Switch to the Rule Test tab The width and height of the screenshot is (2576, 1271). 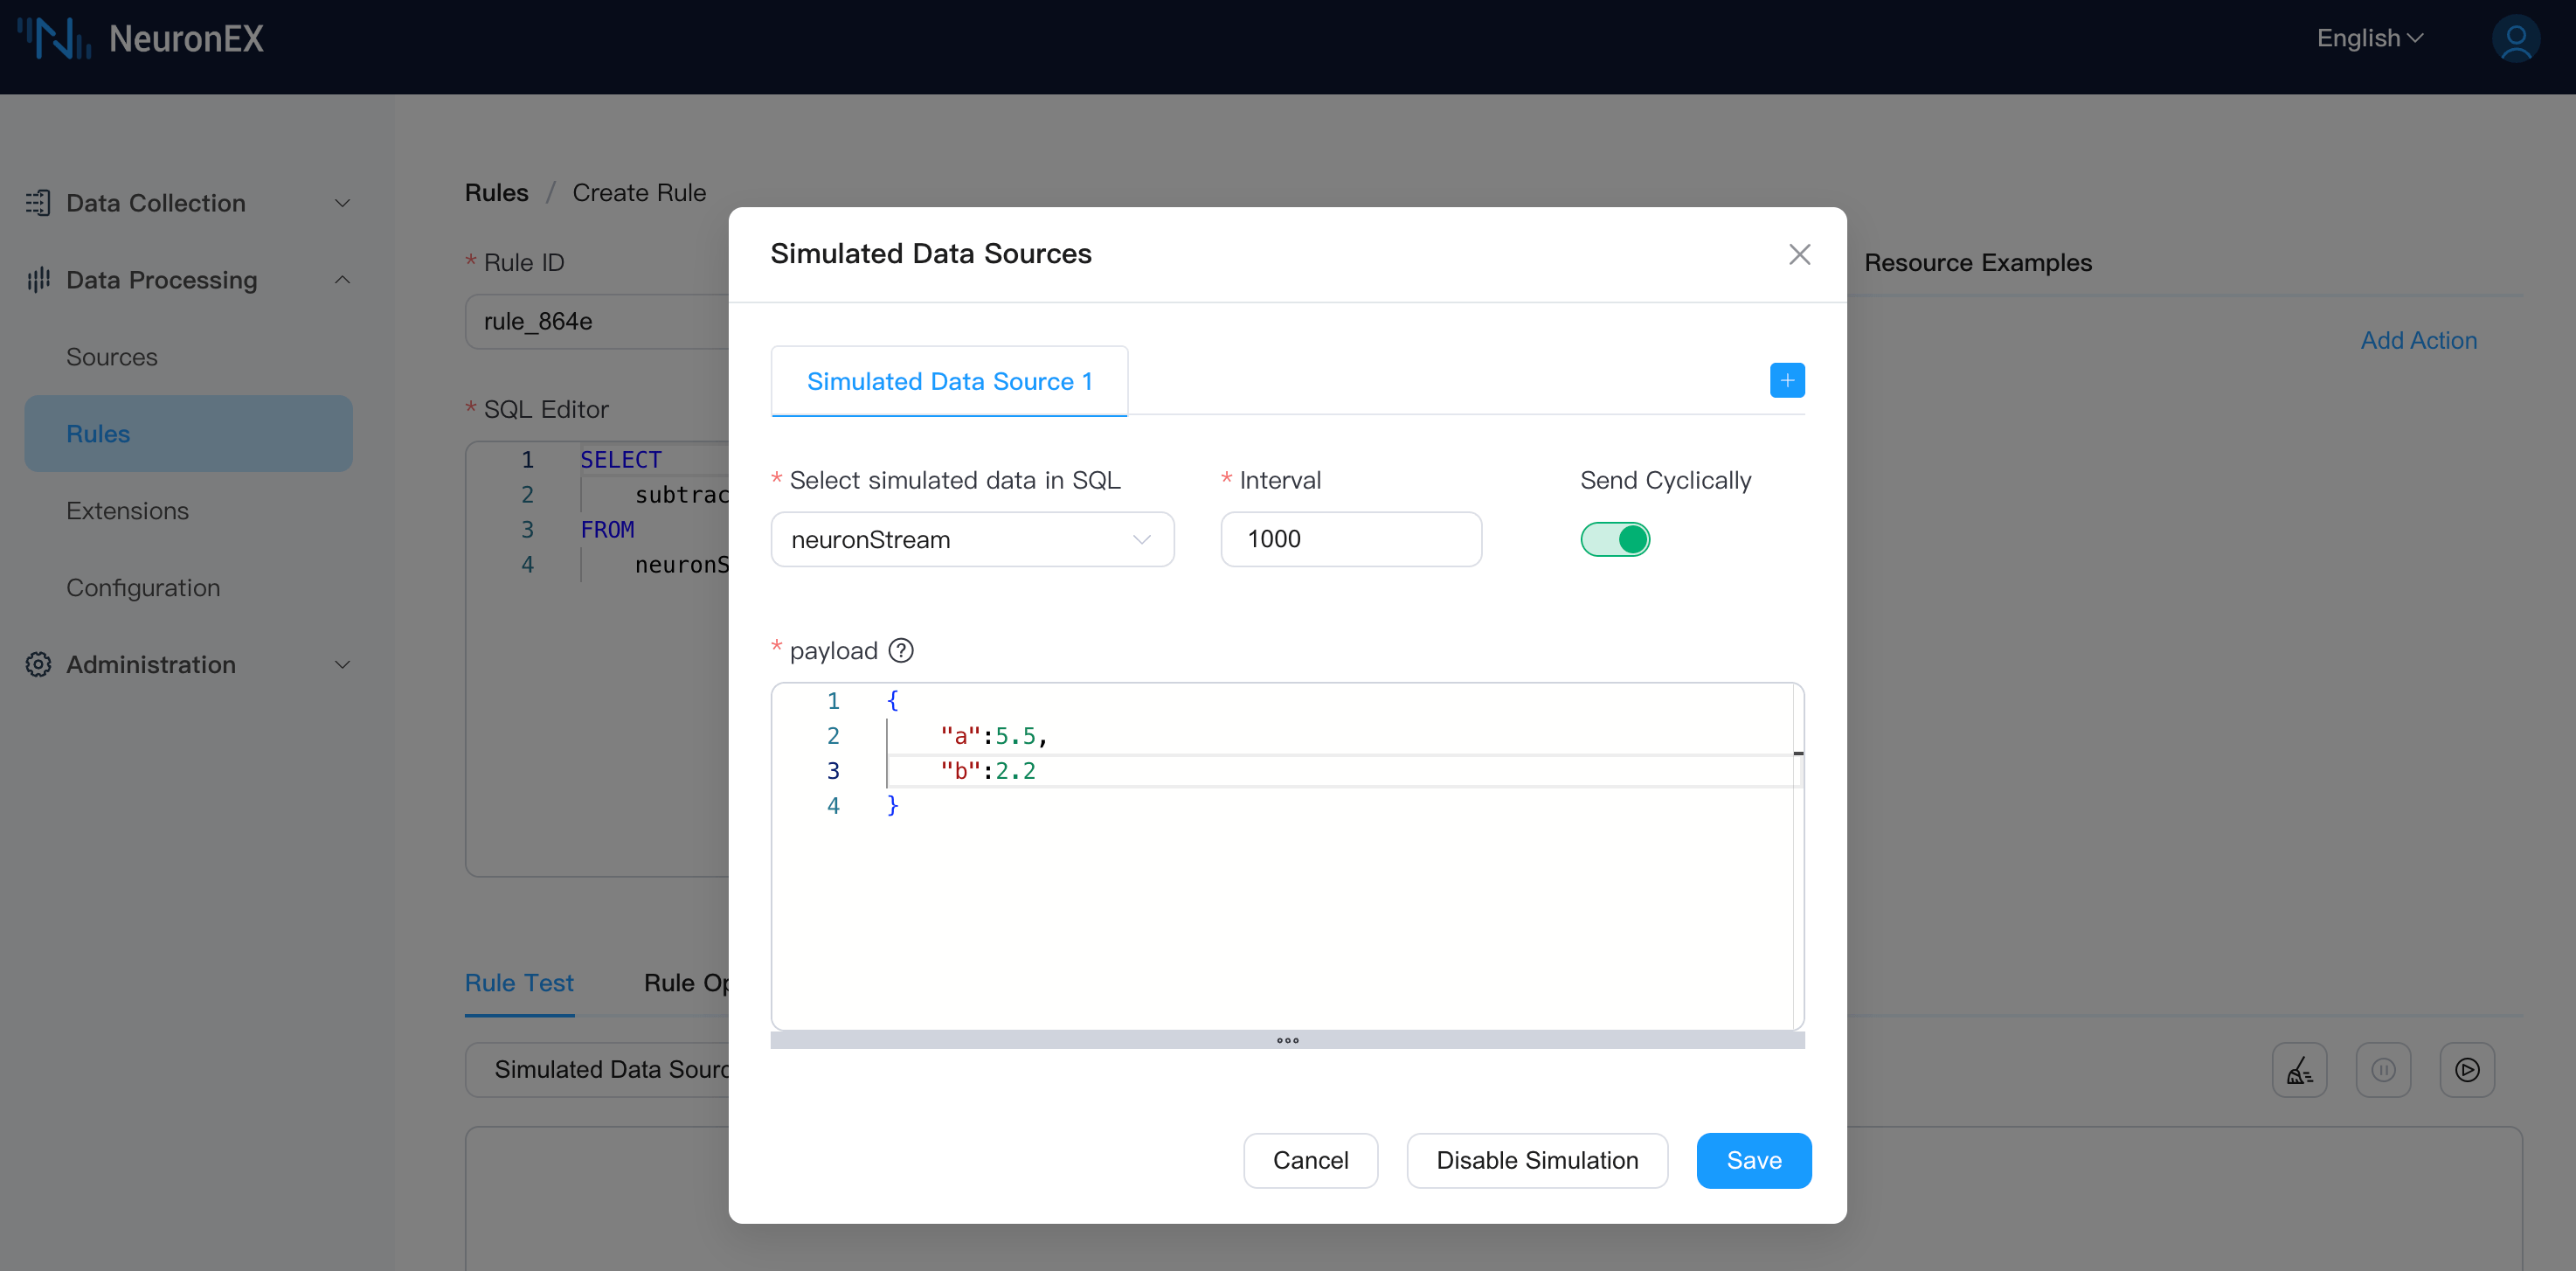(x=519, y=982)
